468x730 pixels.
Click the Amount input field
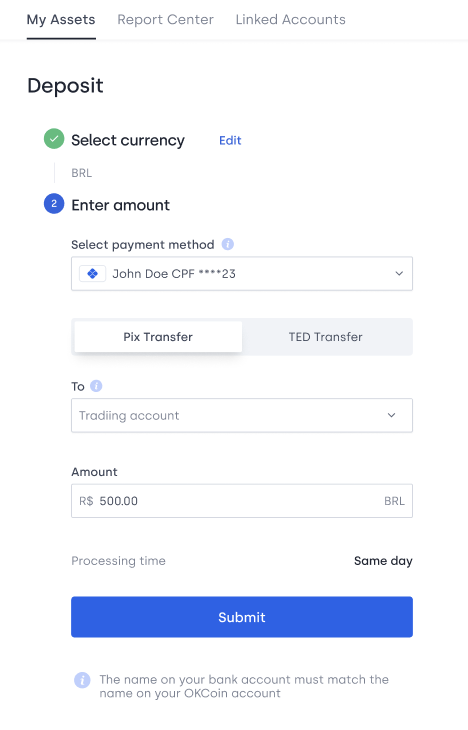242,501
